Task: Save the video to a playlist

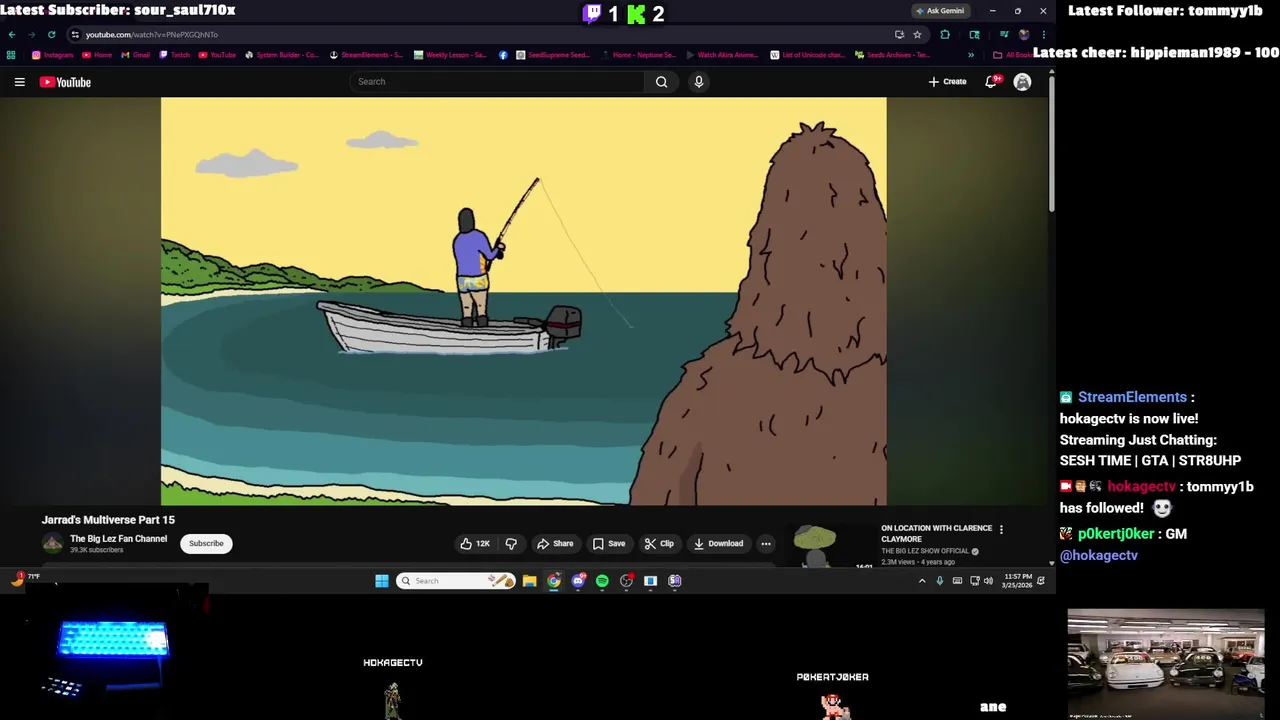Action: [609, 544]
